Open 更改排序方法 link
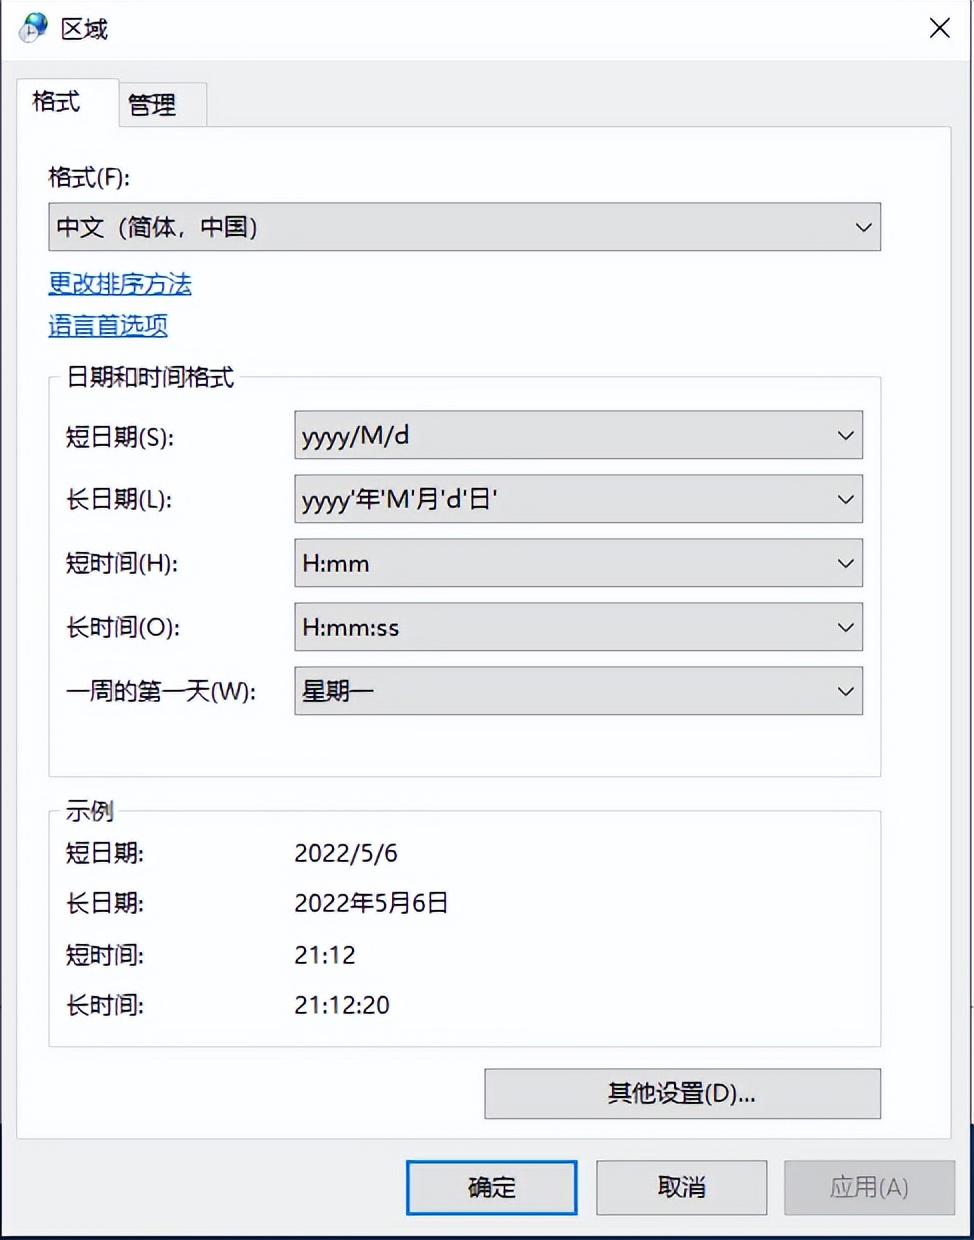The height and width of the screenshot is (1240, 974). click(119, 284)
